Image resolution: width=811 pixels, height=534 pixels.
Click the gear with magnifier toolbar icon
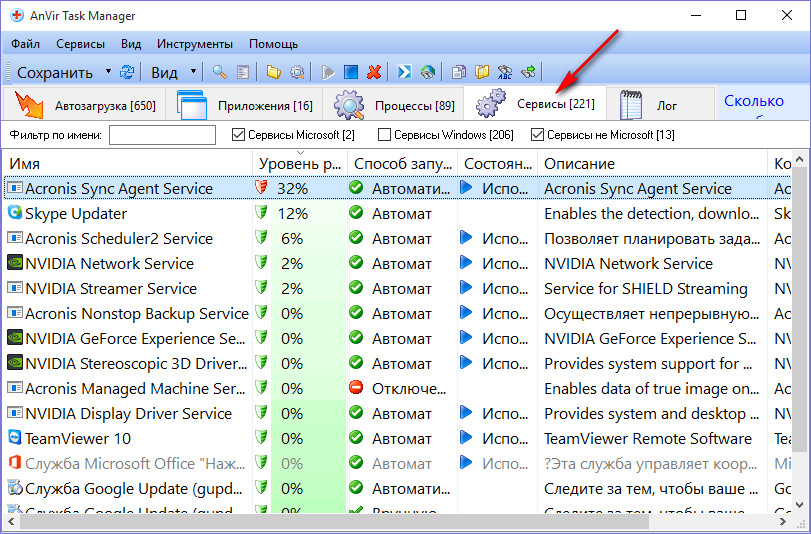coord(297,72)
